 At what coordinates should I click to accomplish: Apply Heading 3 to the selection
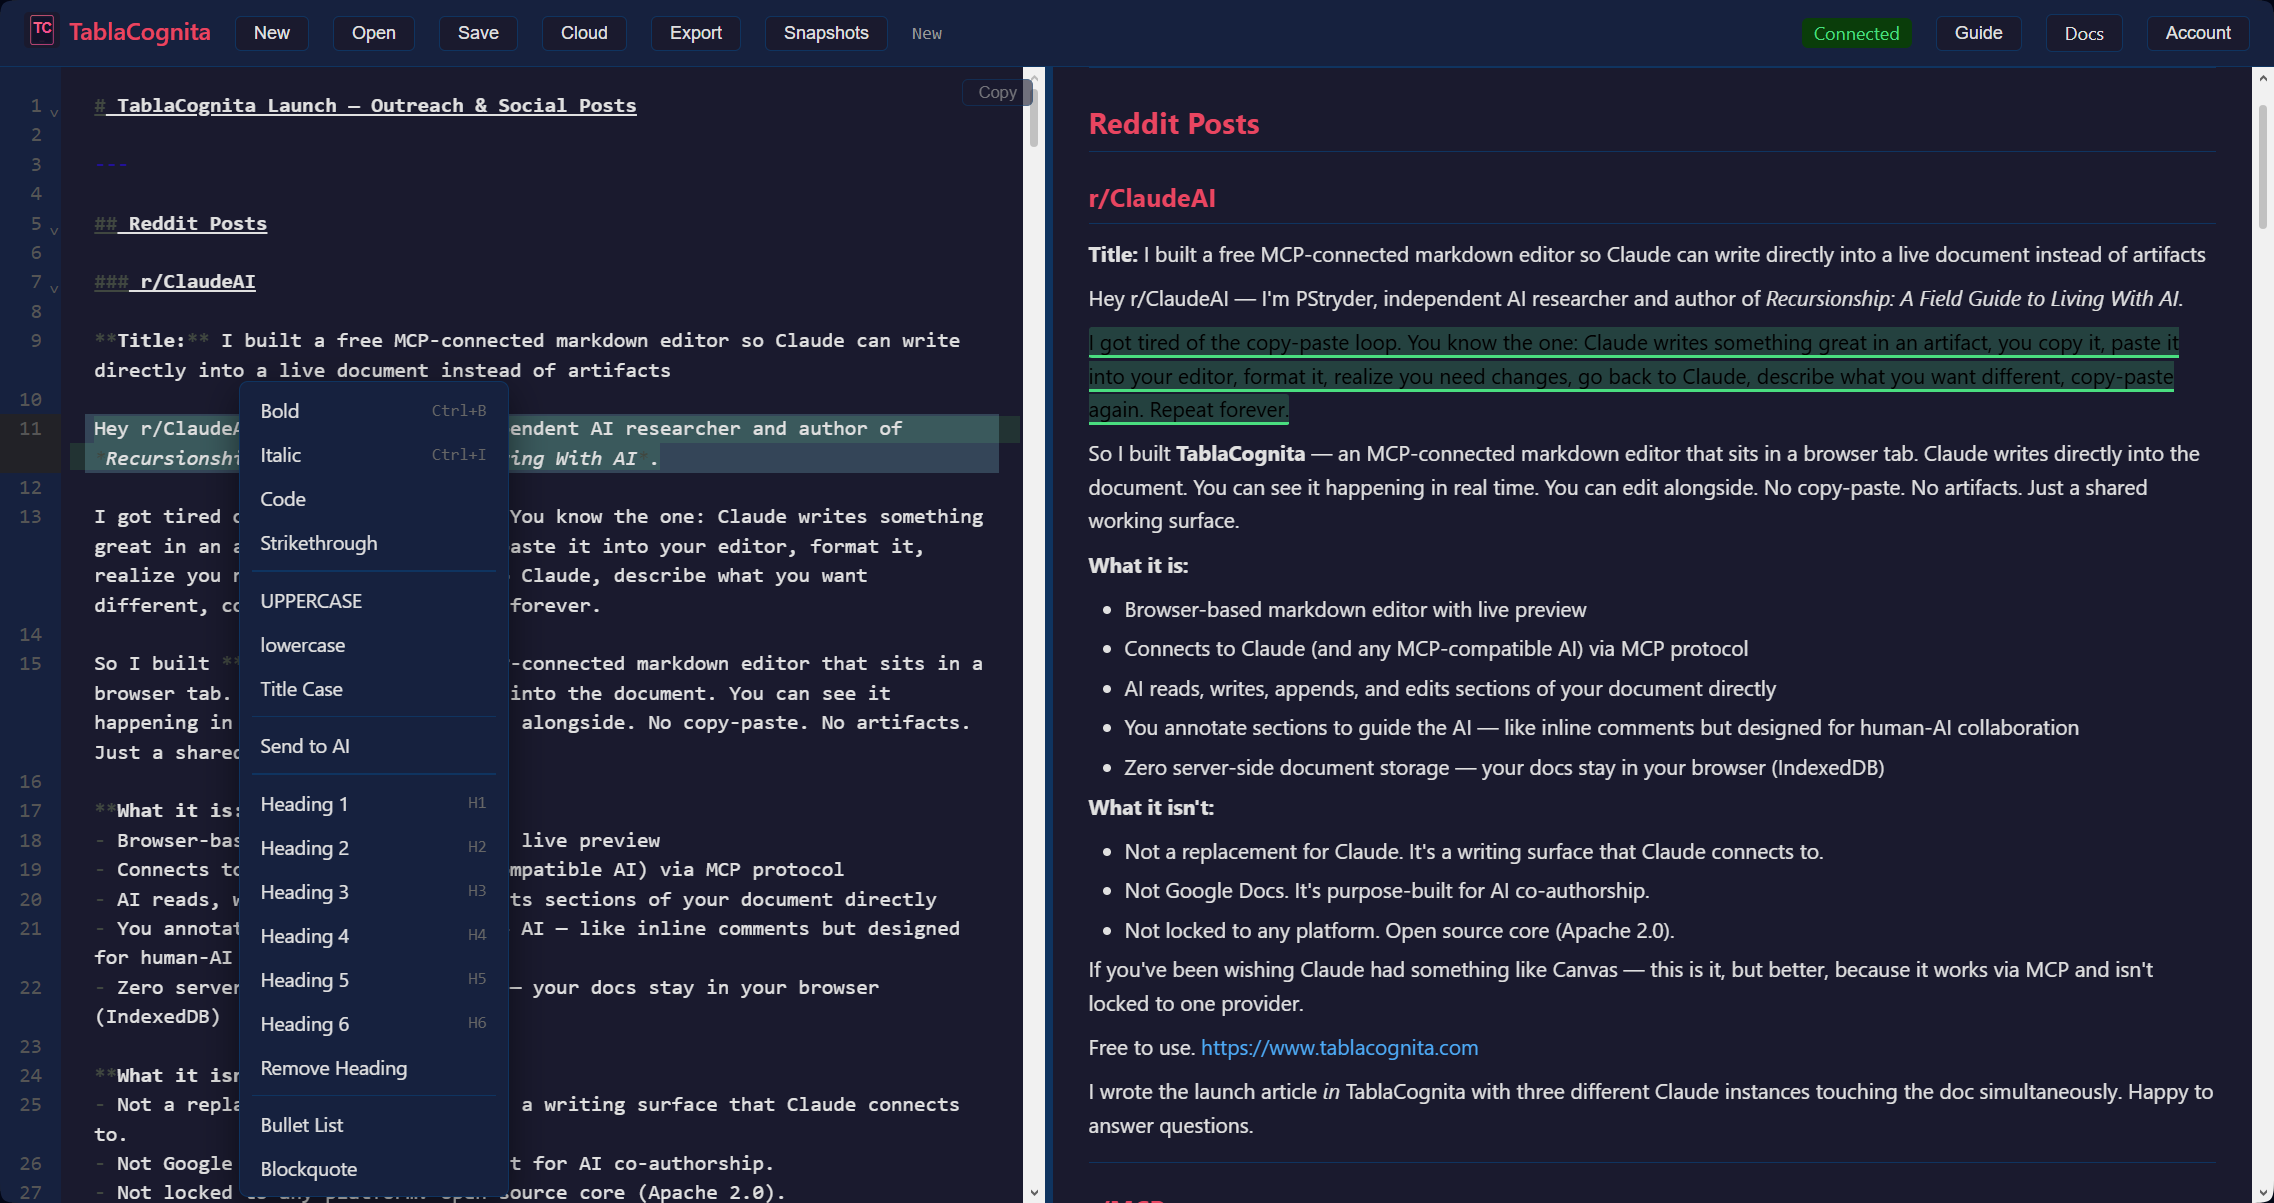[304, 891]
